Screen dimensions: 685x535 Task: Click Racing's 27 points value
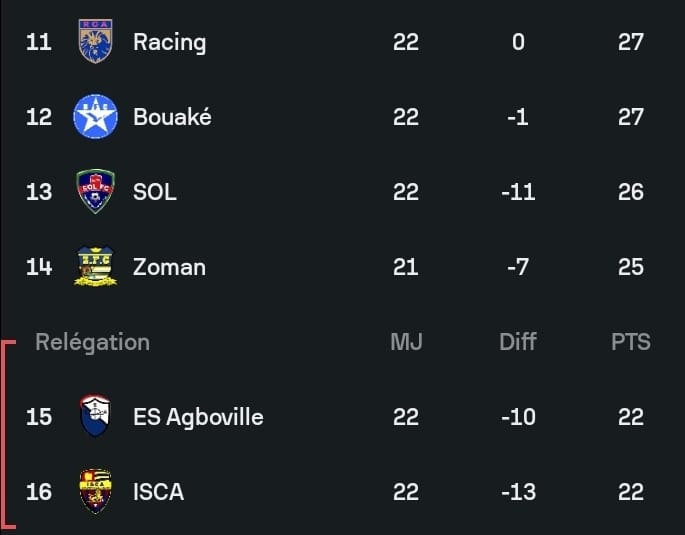(x=630, y=42)
